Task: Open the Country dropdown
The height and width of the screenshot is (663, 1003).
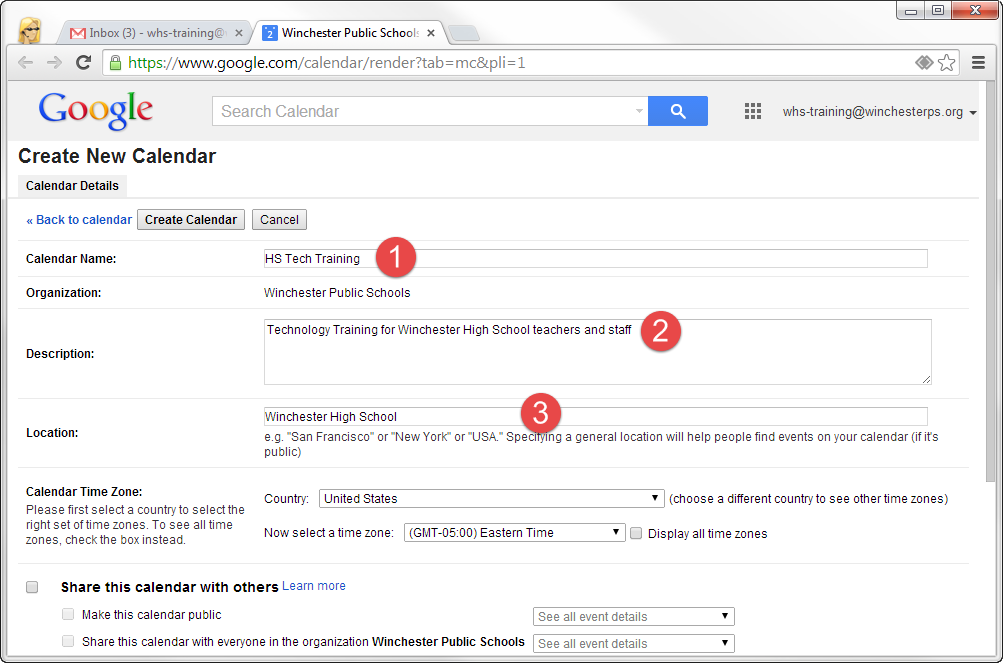Action: 491,499
